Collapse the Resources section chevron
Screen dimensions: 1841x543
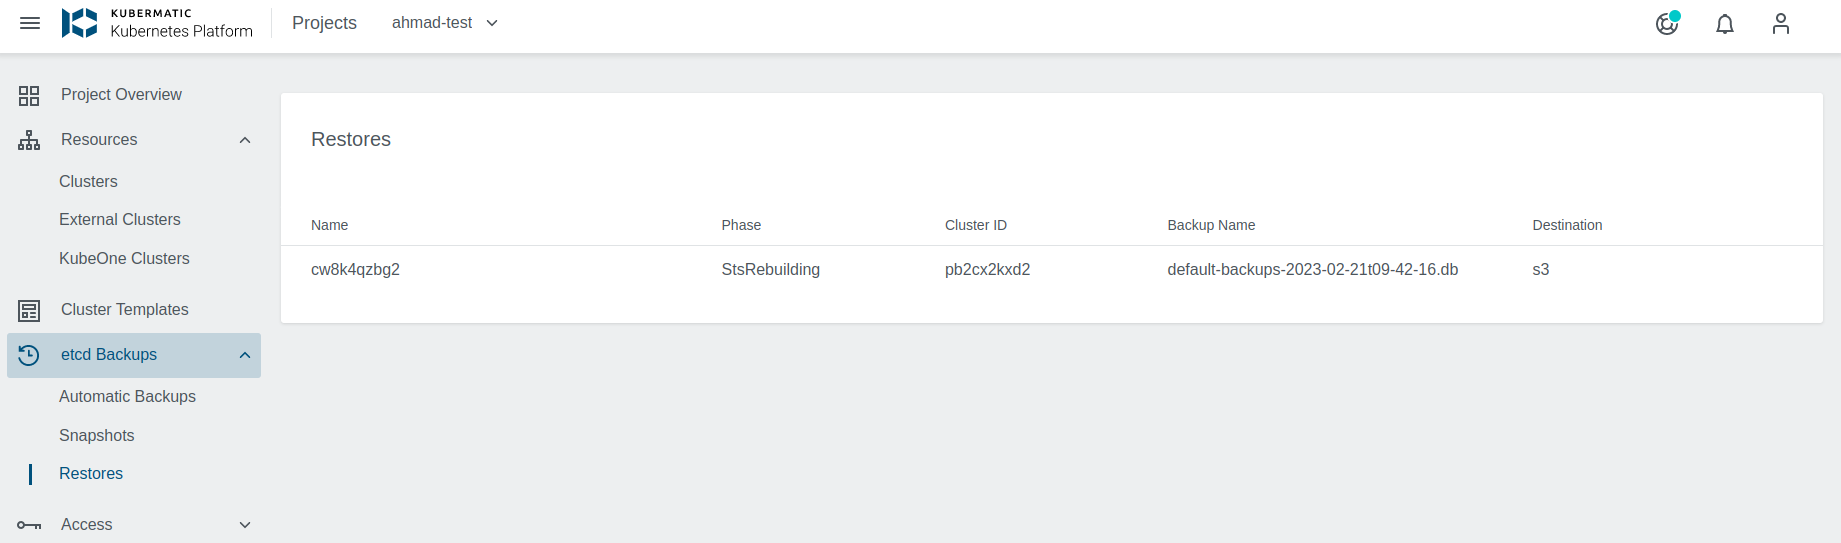(245, 140)
